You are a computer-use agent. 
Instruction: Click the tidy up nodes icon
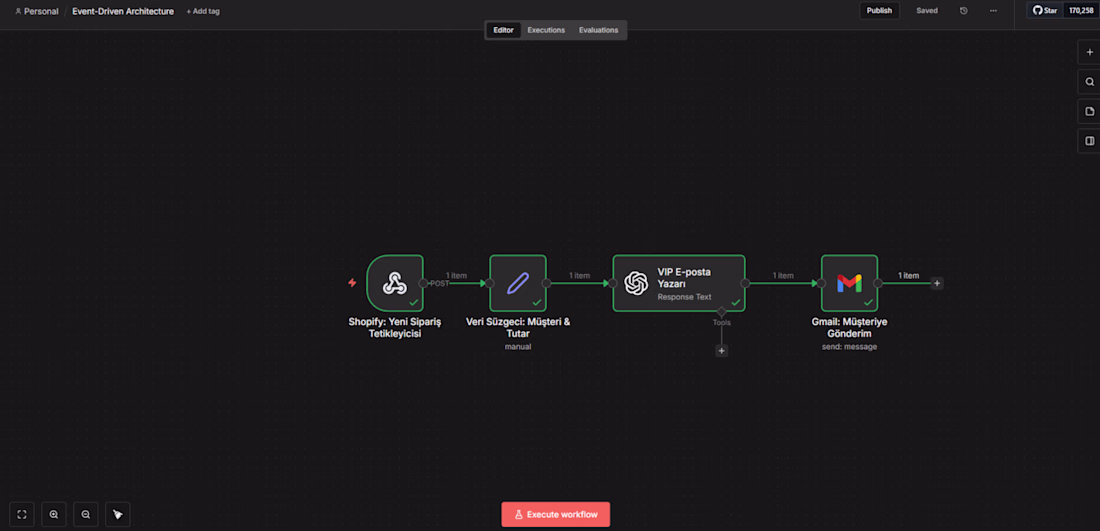pyautogui.click(x=118, y=514)
